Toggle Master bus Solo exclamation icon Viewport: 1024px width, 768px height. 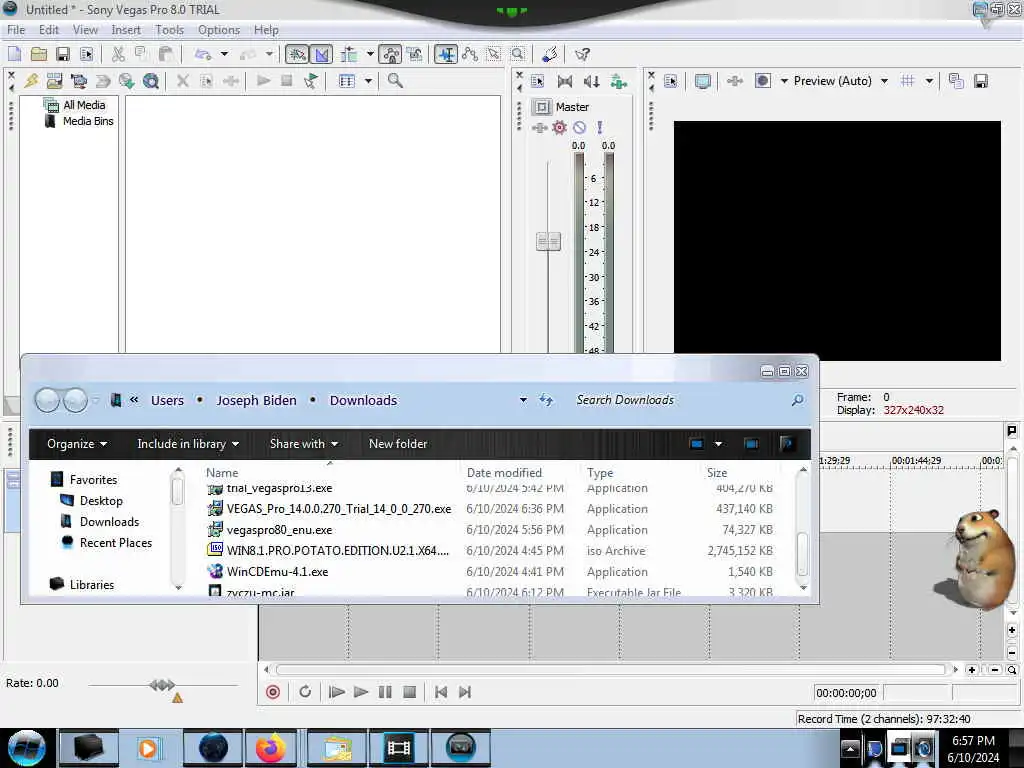click(599, 127)
